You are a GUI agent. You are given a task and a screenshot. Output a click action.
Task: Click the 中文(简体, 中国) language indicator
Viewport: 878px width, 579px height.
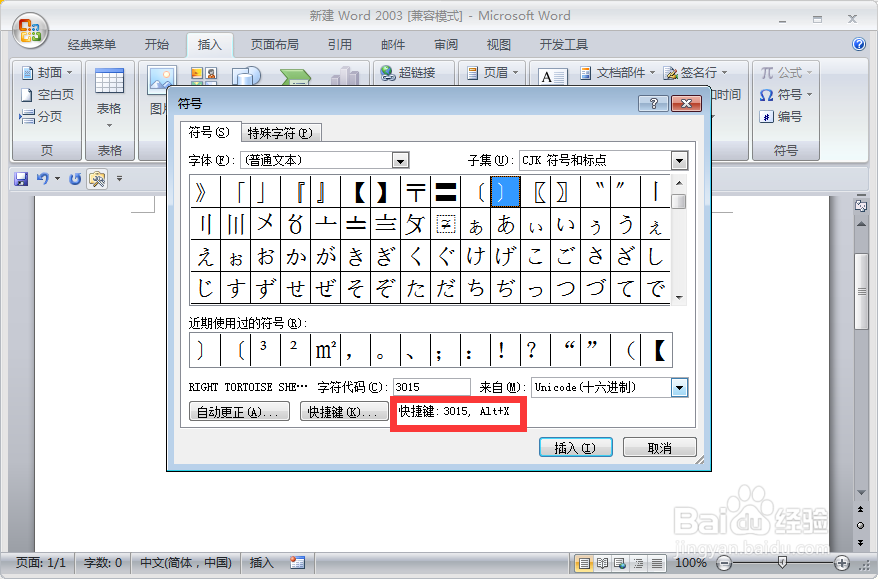pyautogui.click(x=186, y=563)
